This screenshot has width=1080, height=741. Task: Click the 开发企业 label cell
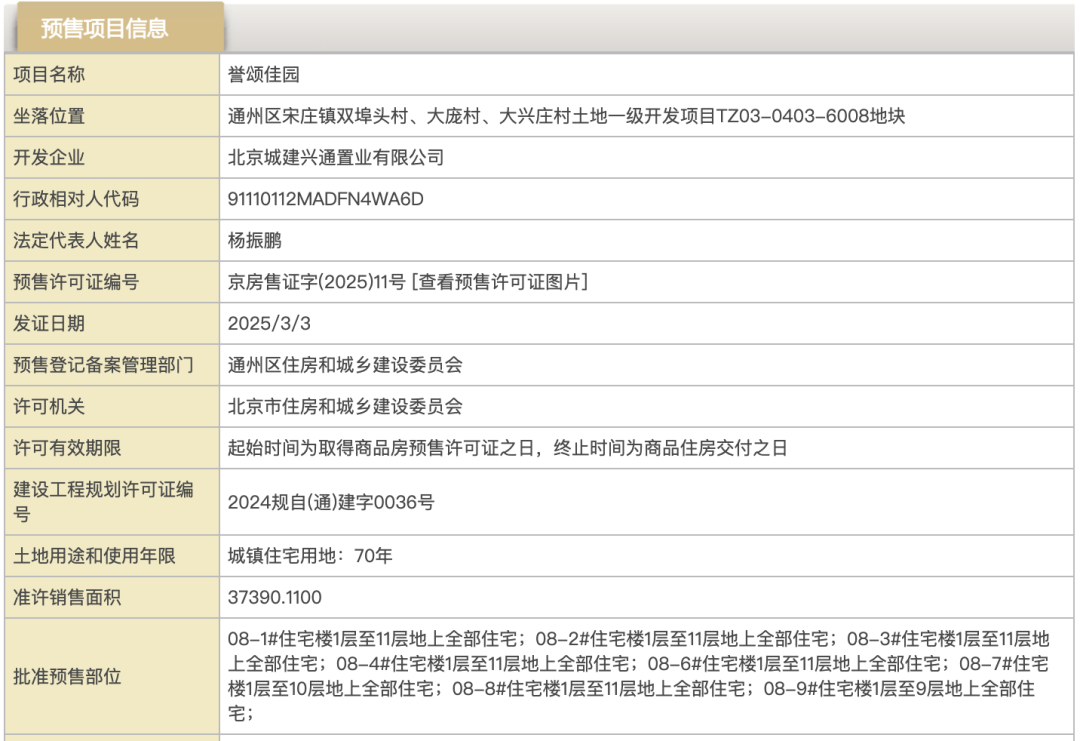point(112,157)
